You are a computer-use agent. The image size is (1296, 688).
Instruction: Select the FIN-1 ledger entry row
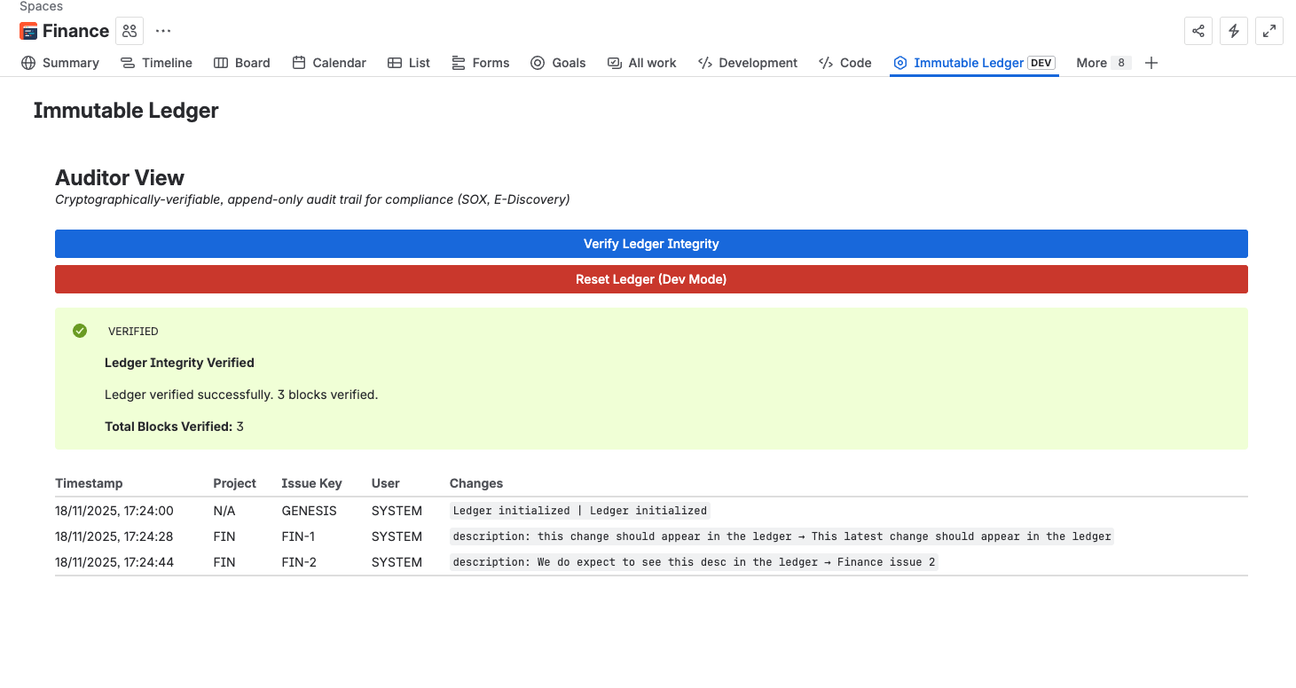[400, 536]
